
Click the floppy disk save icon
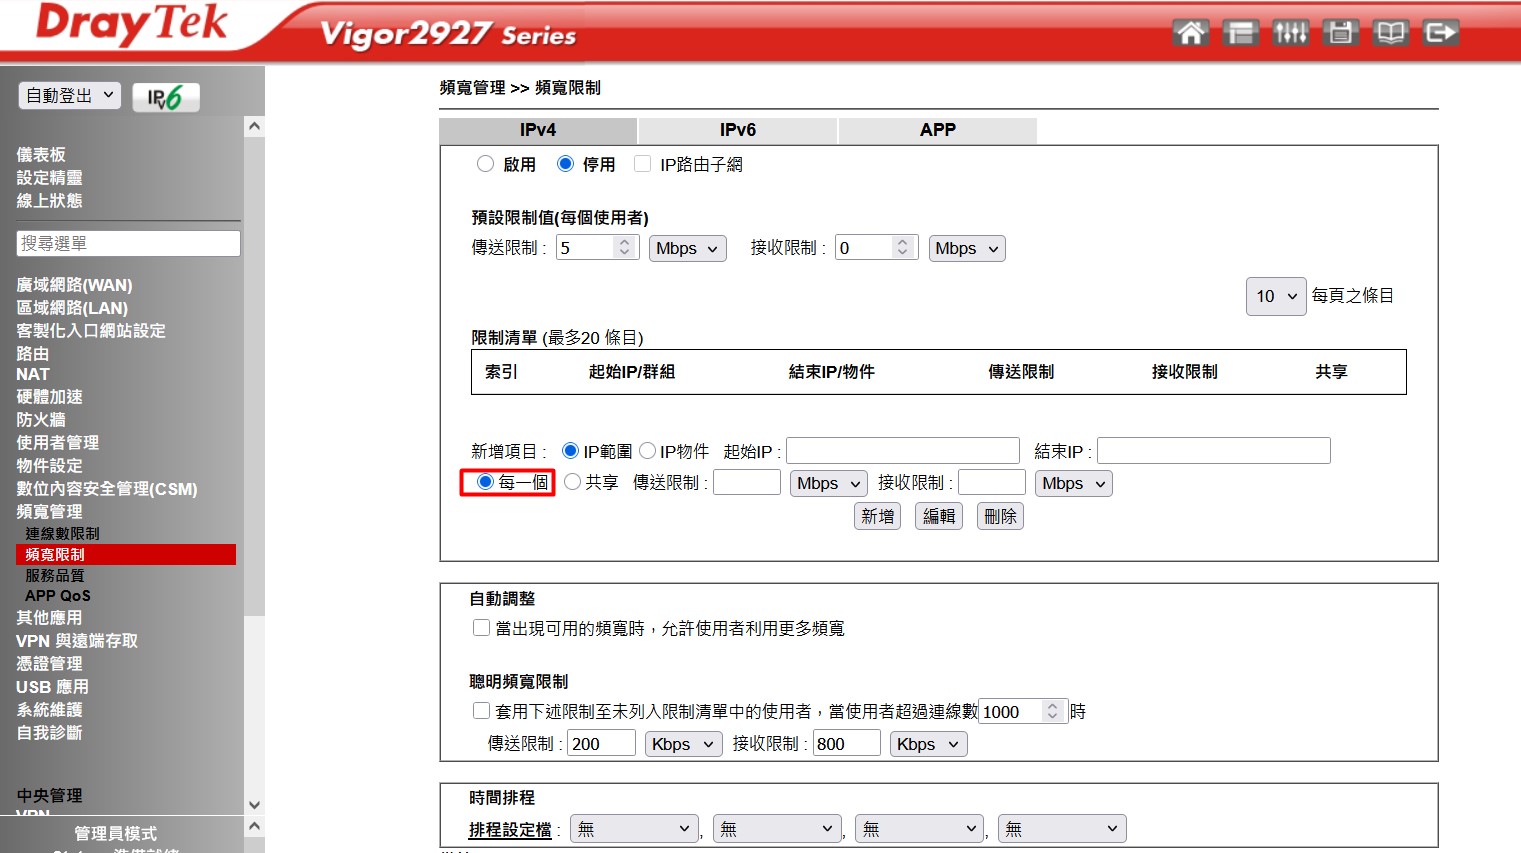point(1340,33)
